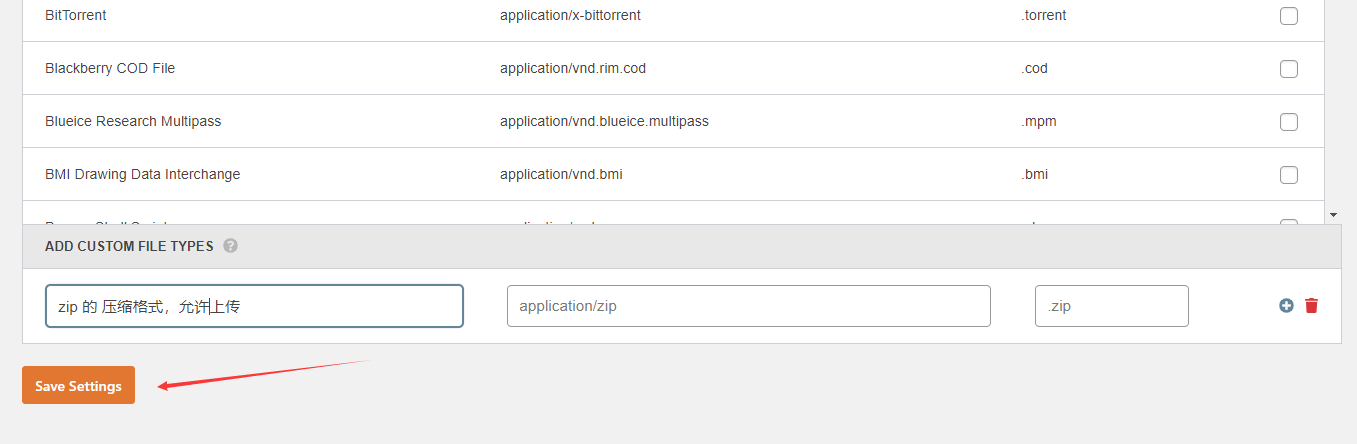Click the application/x-bittorrent MIME type text
This screenshot has width=1357, height=444.
[570, 16]
